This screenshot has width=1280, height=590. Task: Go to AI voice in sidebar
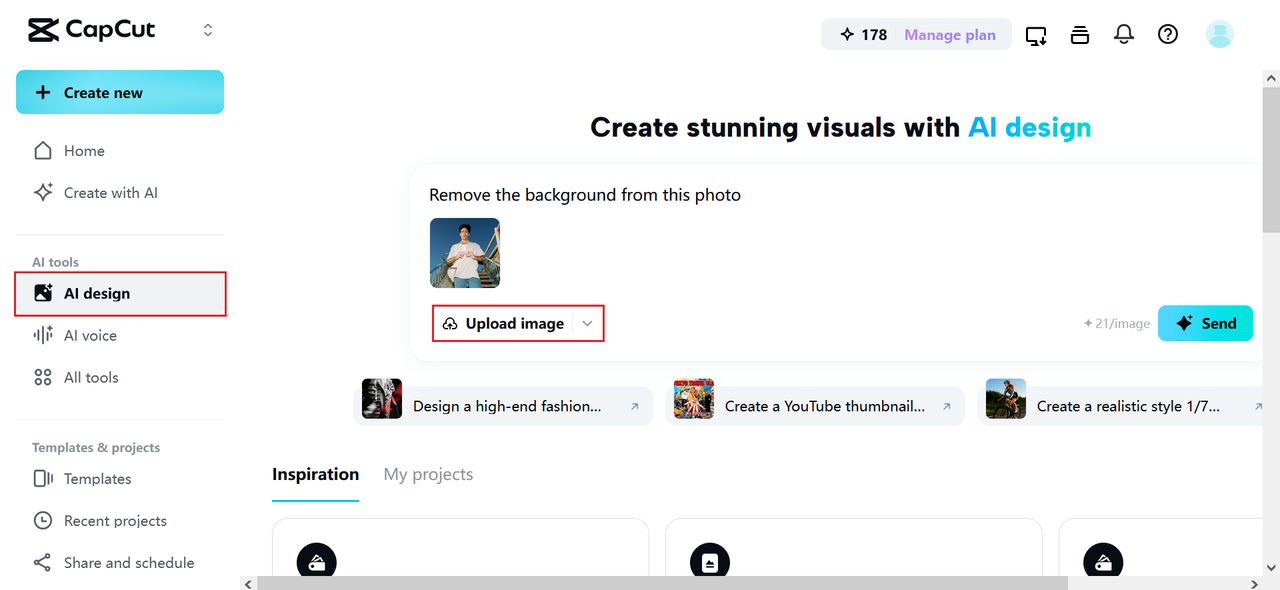[x=90, y=336]
